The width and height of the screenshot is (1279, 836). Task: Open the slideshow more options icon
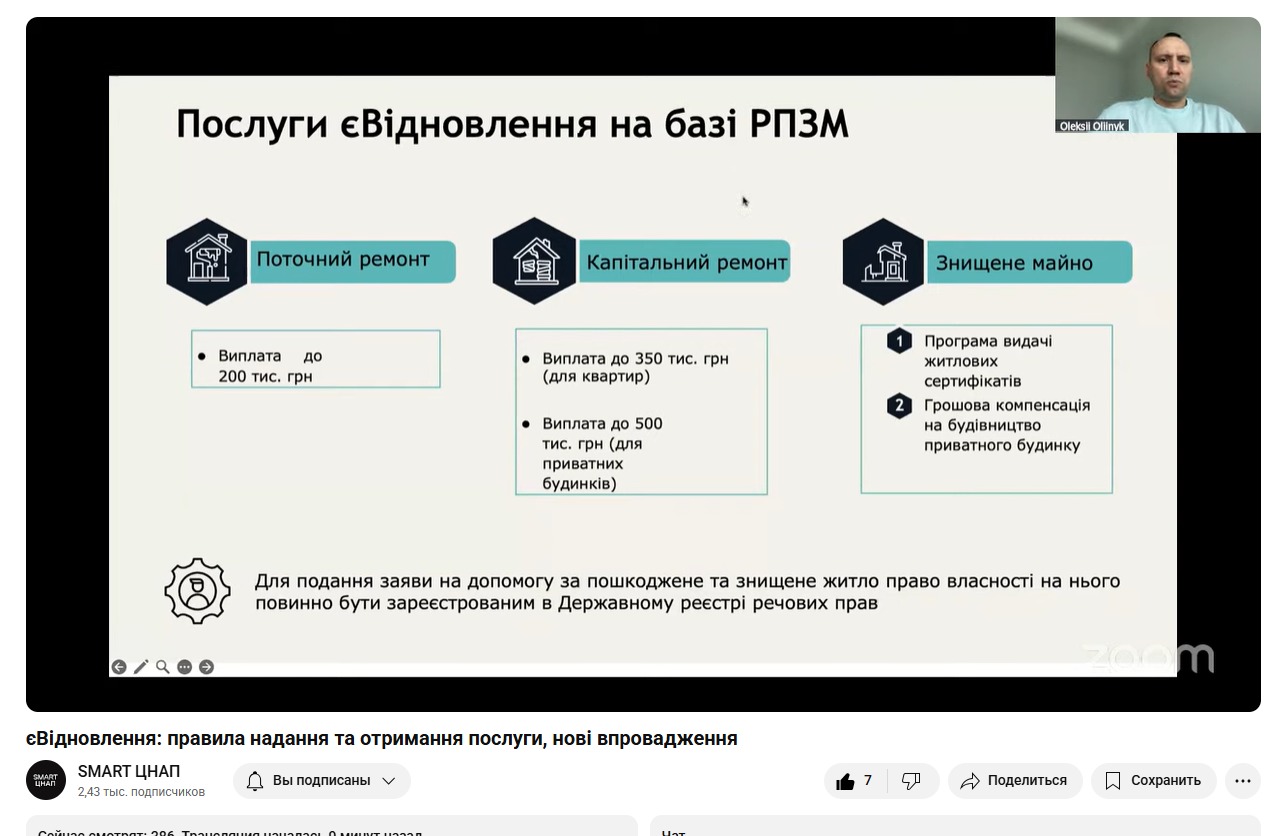coord(185,667)
